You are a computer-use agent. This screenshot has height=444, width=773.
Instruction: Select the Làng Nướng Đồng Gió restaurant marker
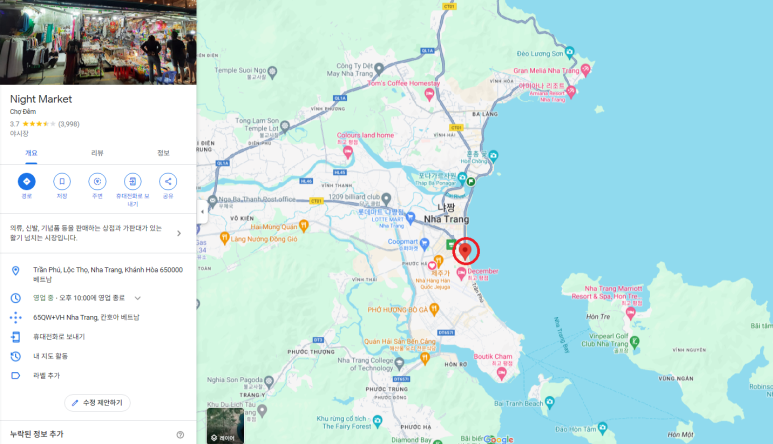tap(225, 238)
